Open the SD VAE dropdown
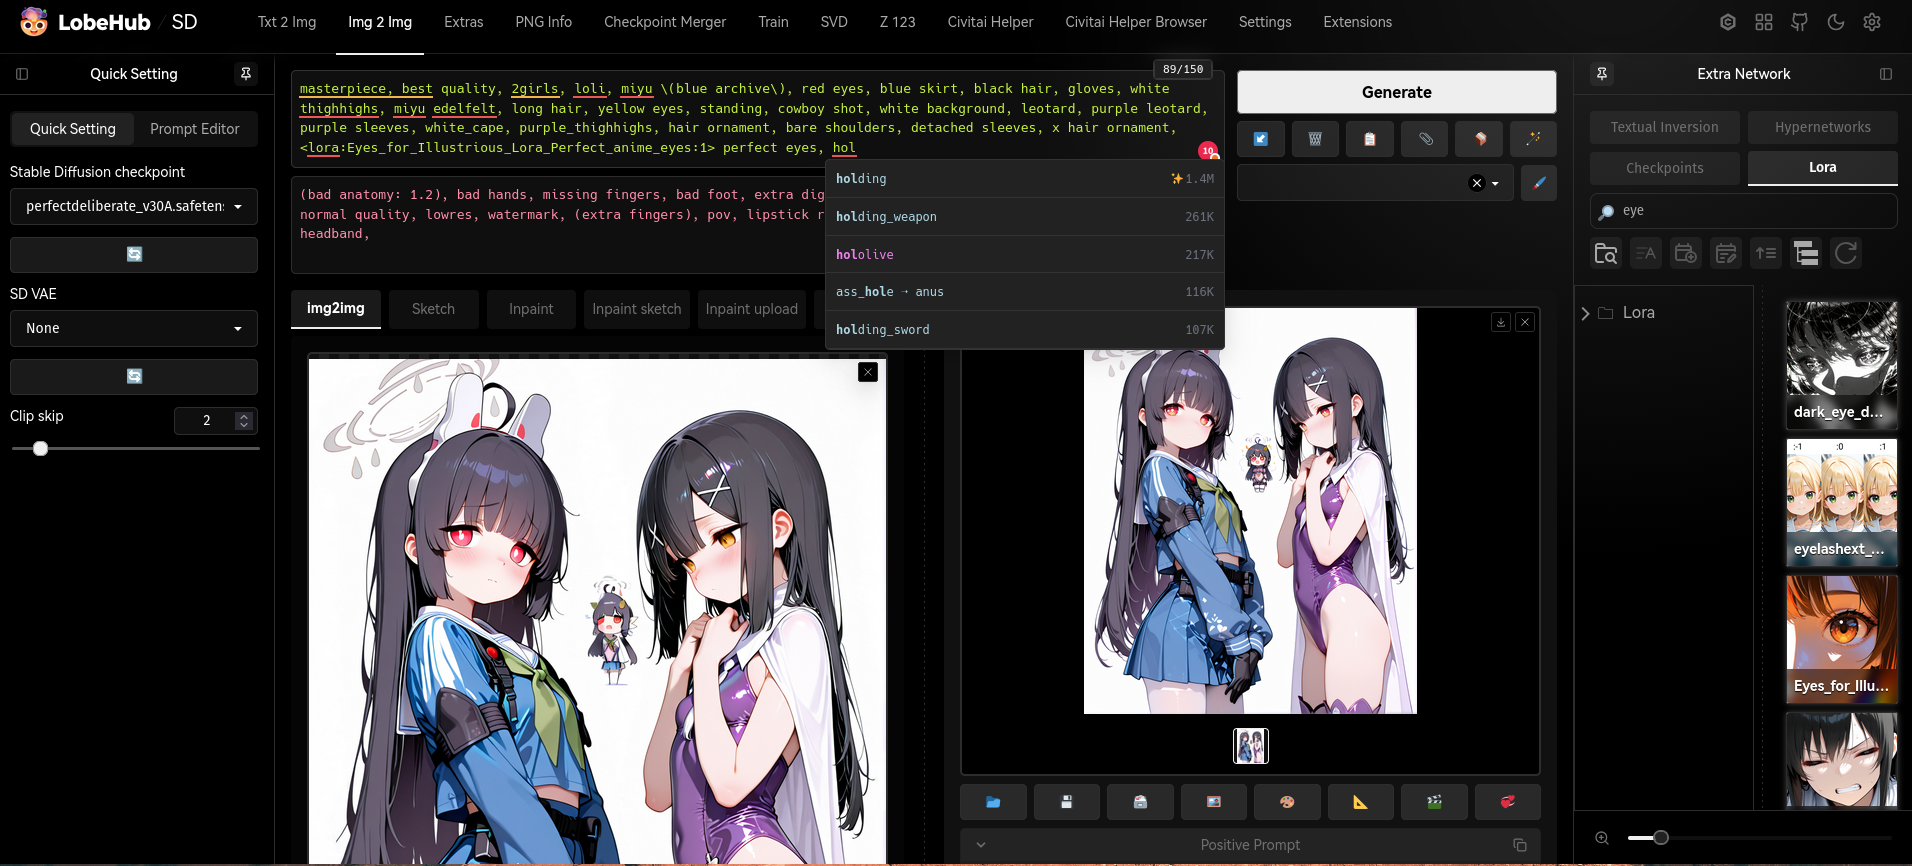This screenshot has height=866, width=1912. pyautogui.click(x=134, y=329)
